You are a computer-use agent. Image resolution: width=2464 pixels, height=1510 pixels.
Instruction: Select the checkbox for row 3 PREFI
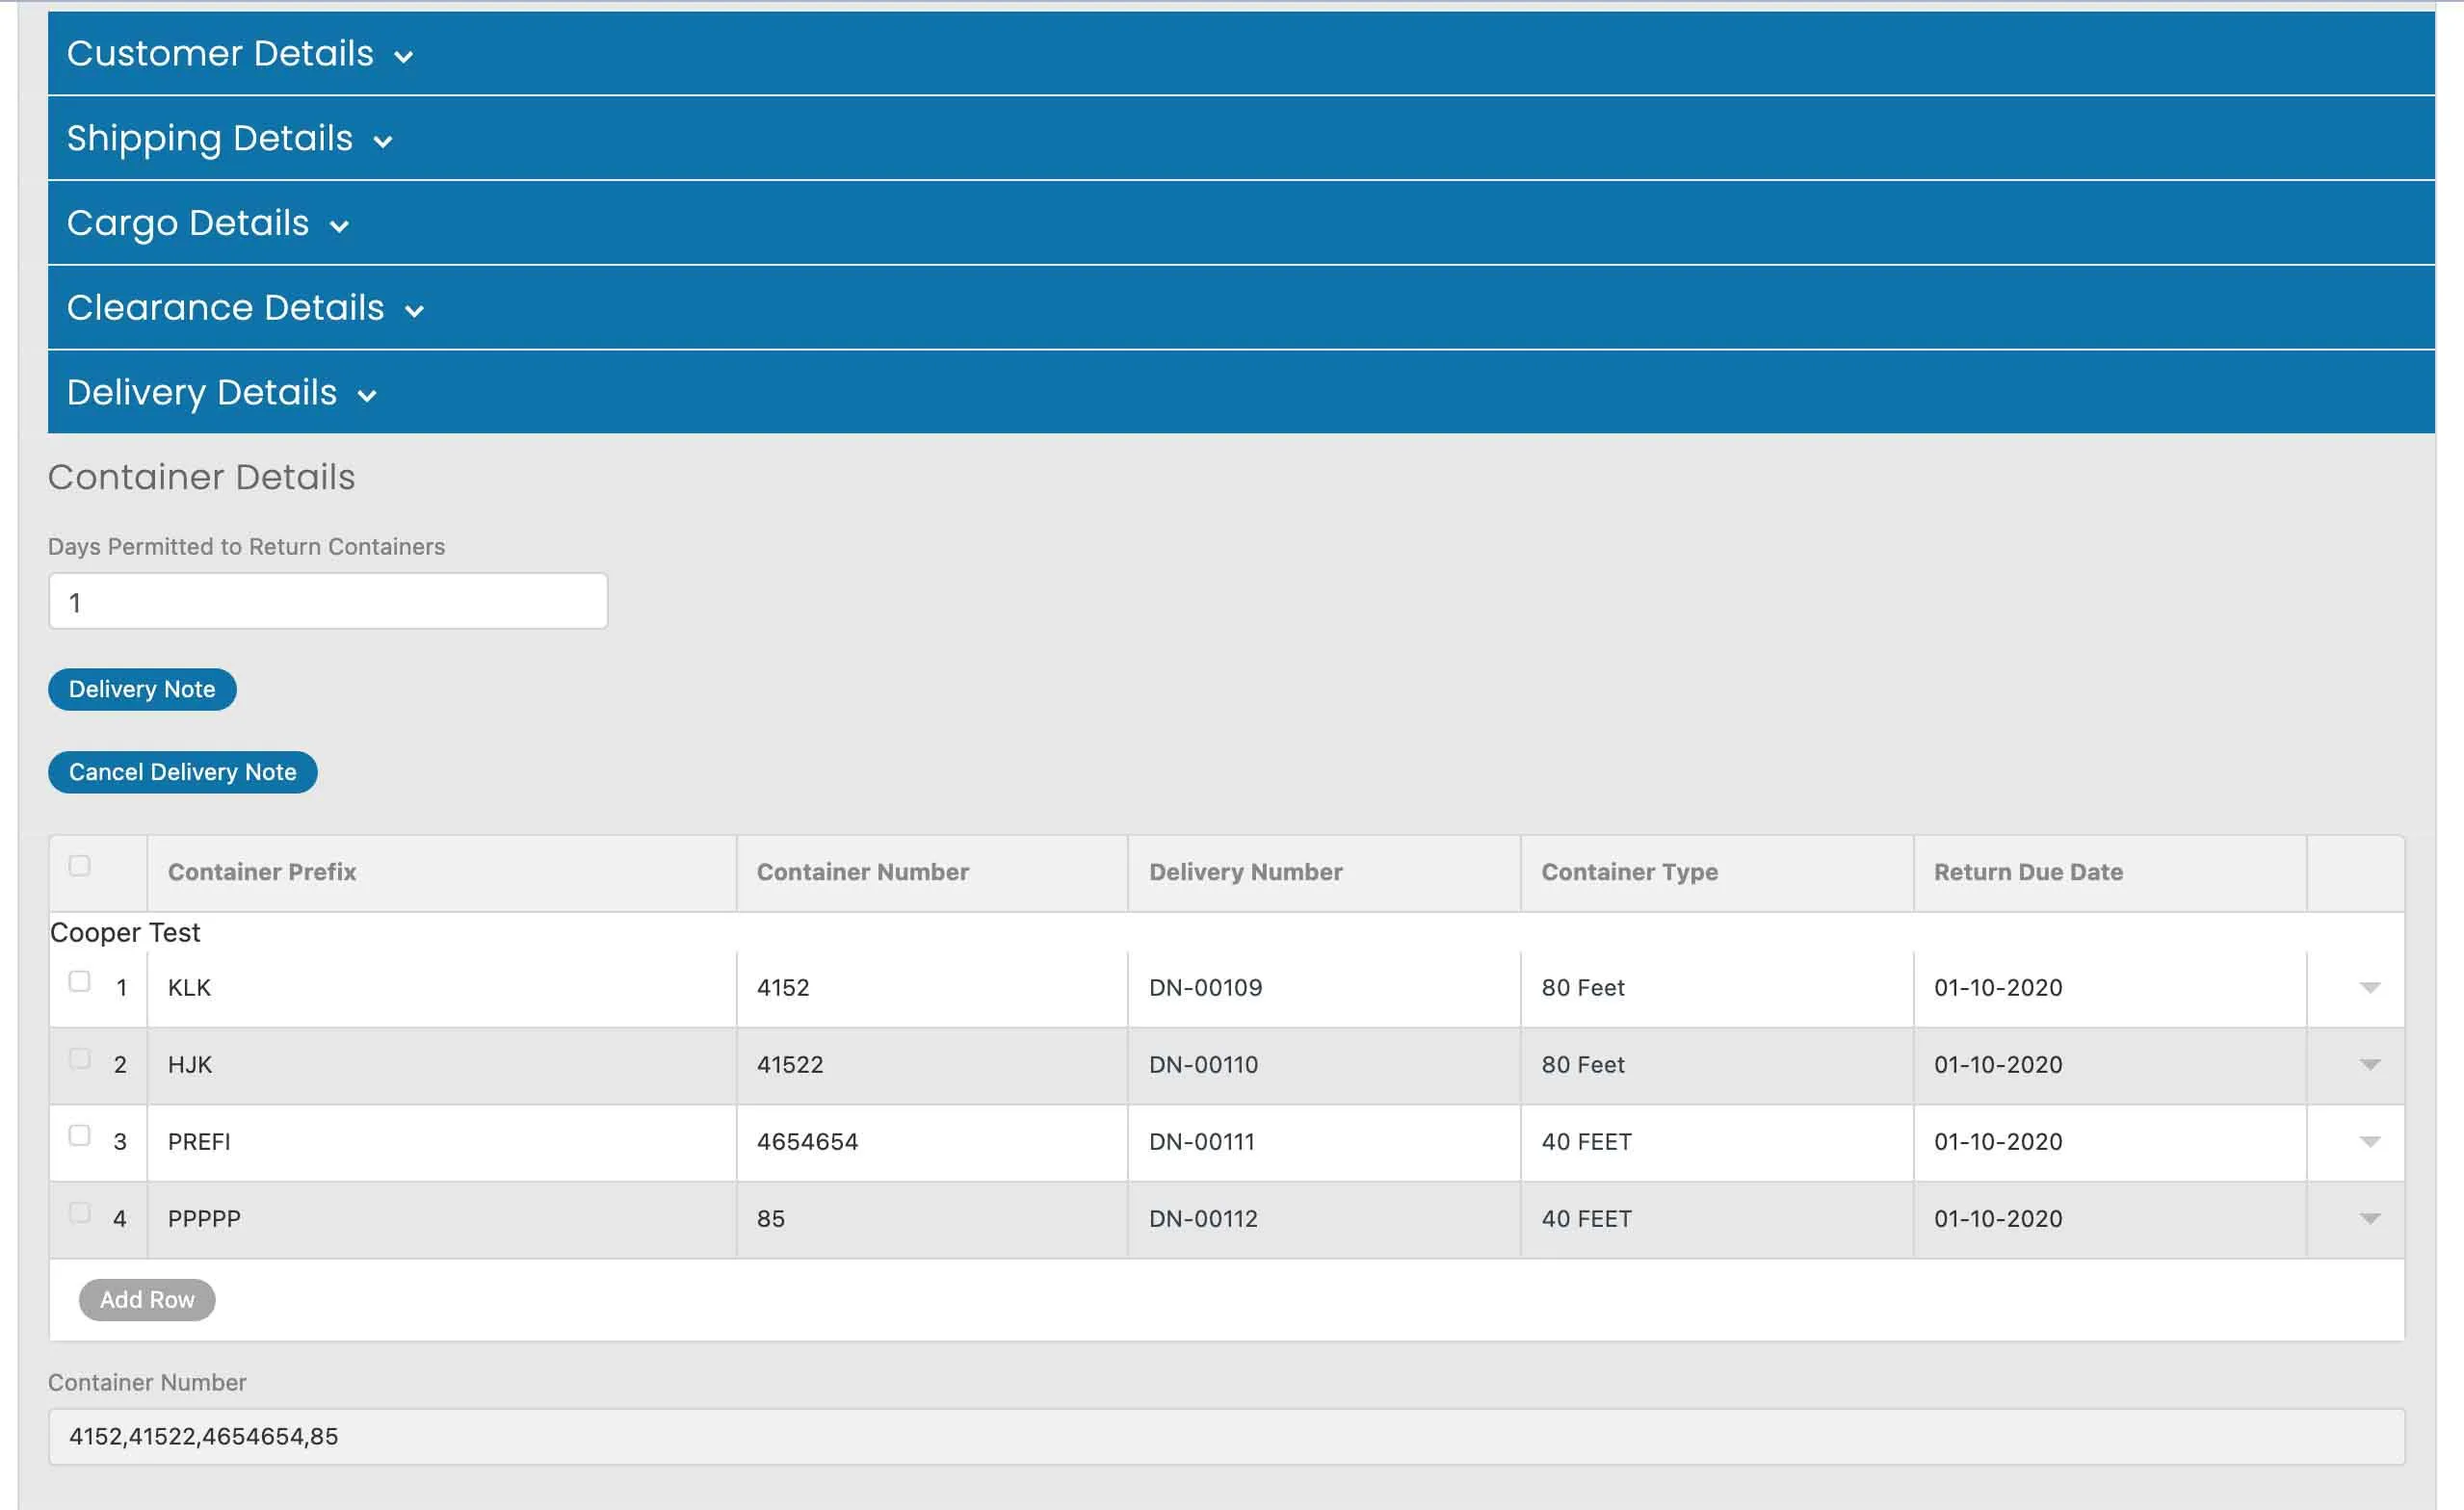(x=80, y=1135)
